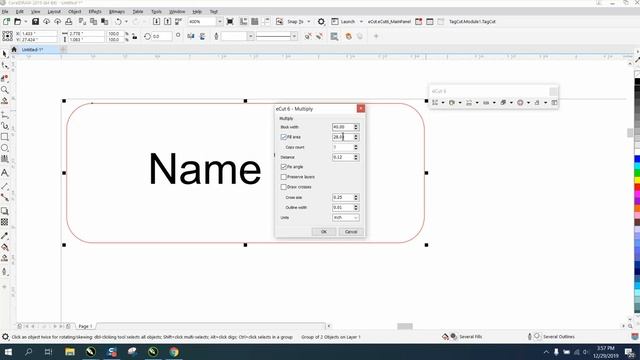This screenshot has height=360, width=640.
Task: Click the full-screen preview icon
Action: pos(230,22)
